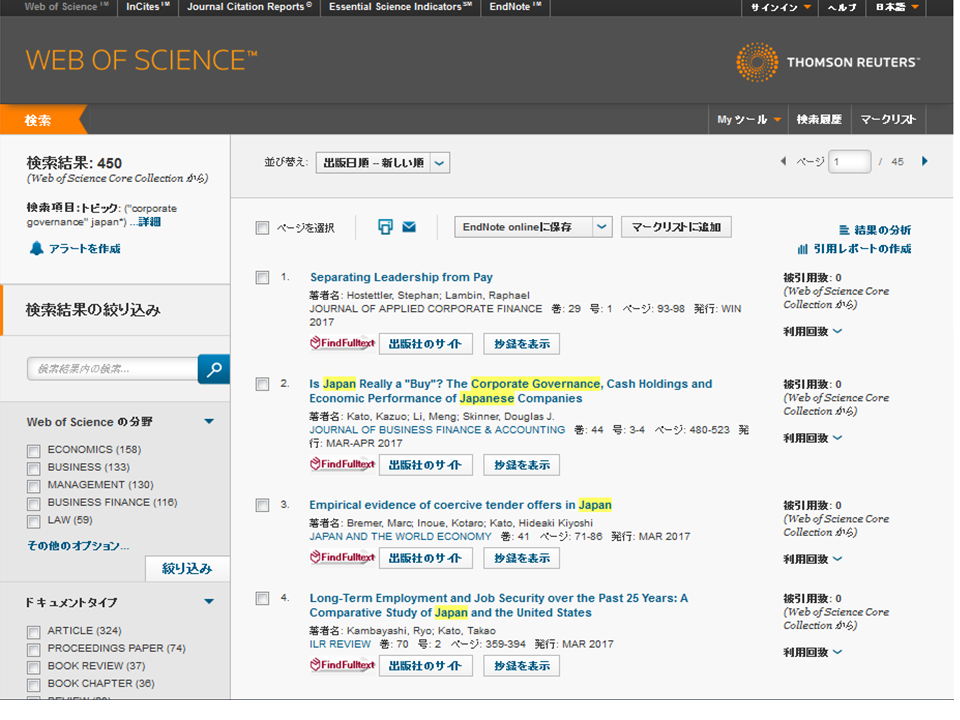Collapse the Web of Science の分野 section
This screenshot has width=960, height=720.
[209, 421]
